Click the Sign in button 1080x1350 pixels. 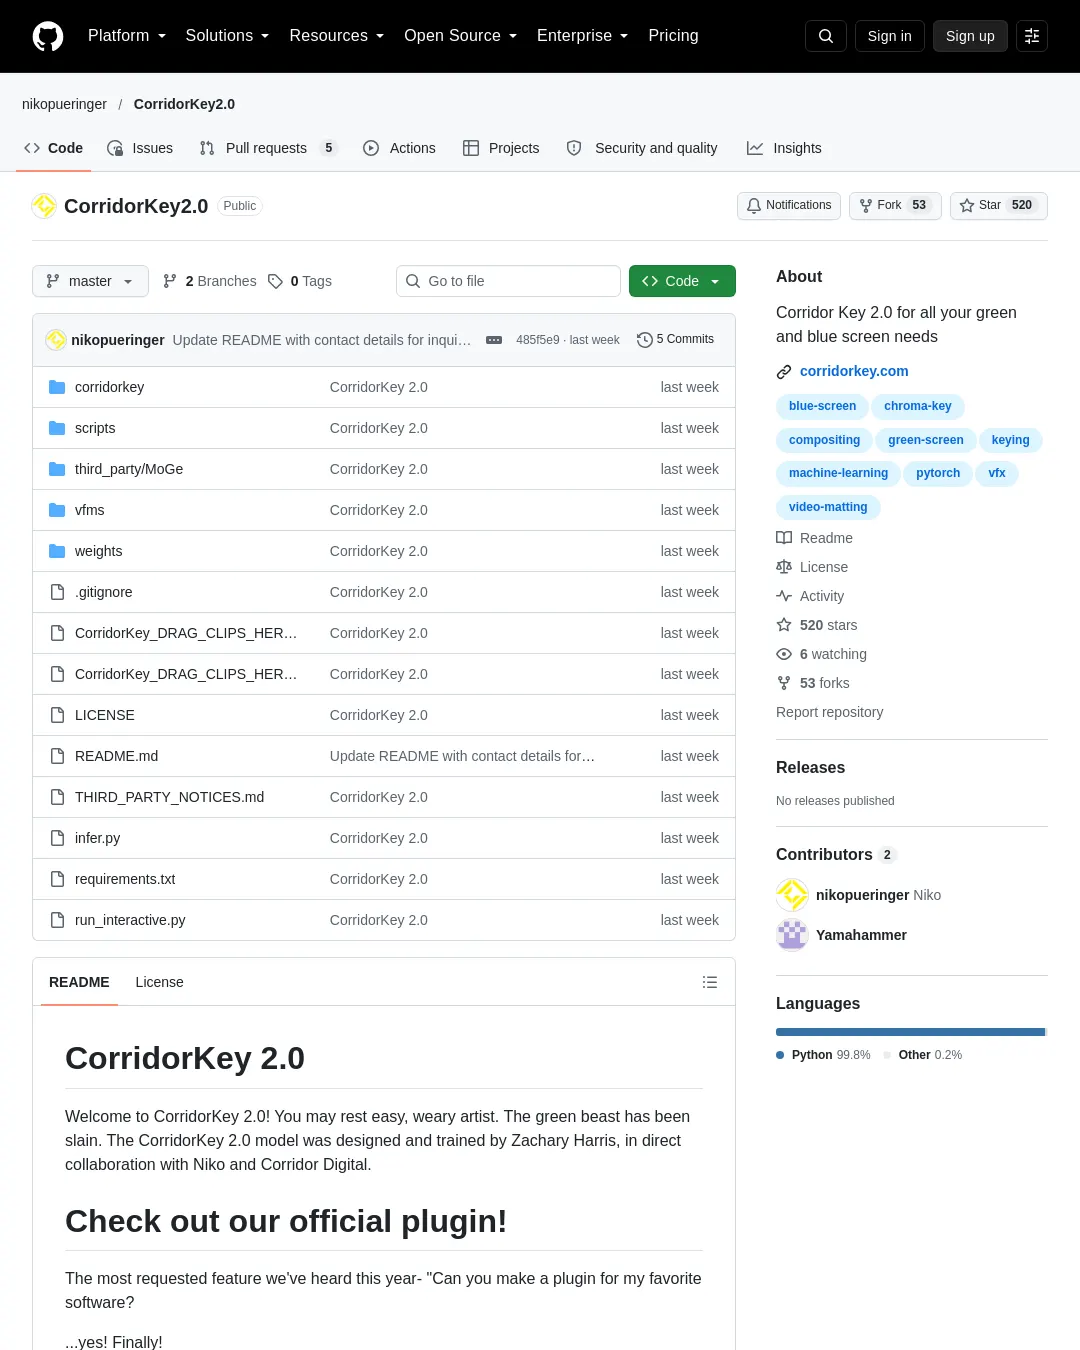[x=889, y=36]
